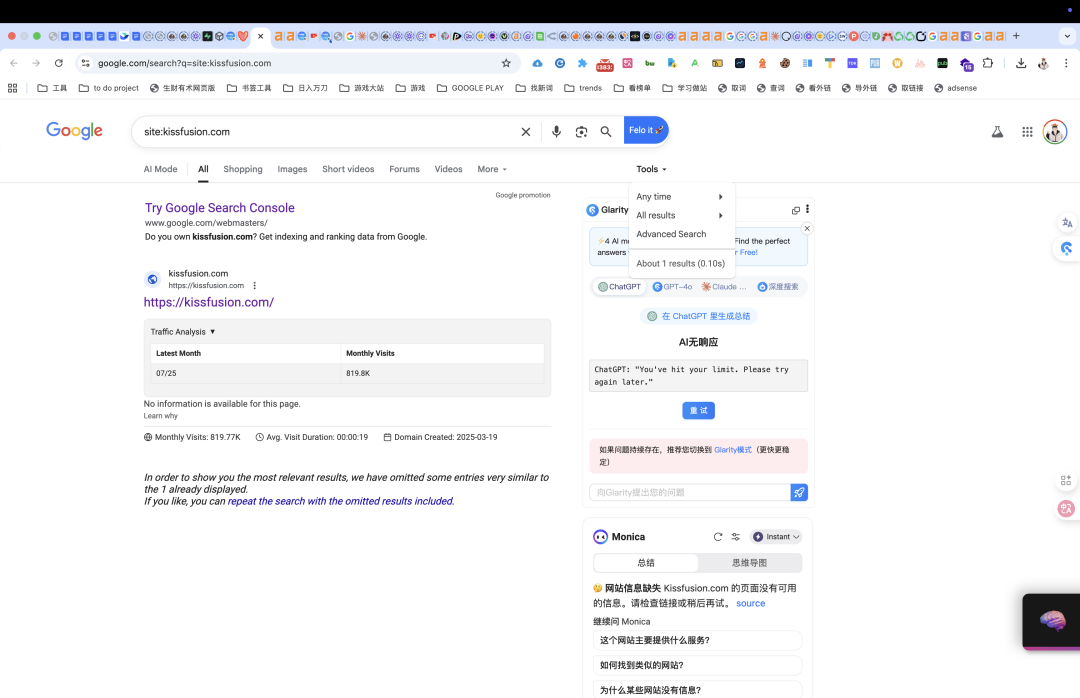Focus the Glarity question input field
Image resolution: width=1080 pixels, height=698 pixels.
point(689,492)
